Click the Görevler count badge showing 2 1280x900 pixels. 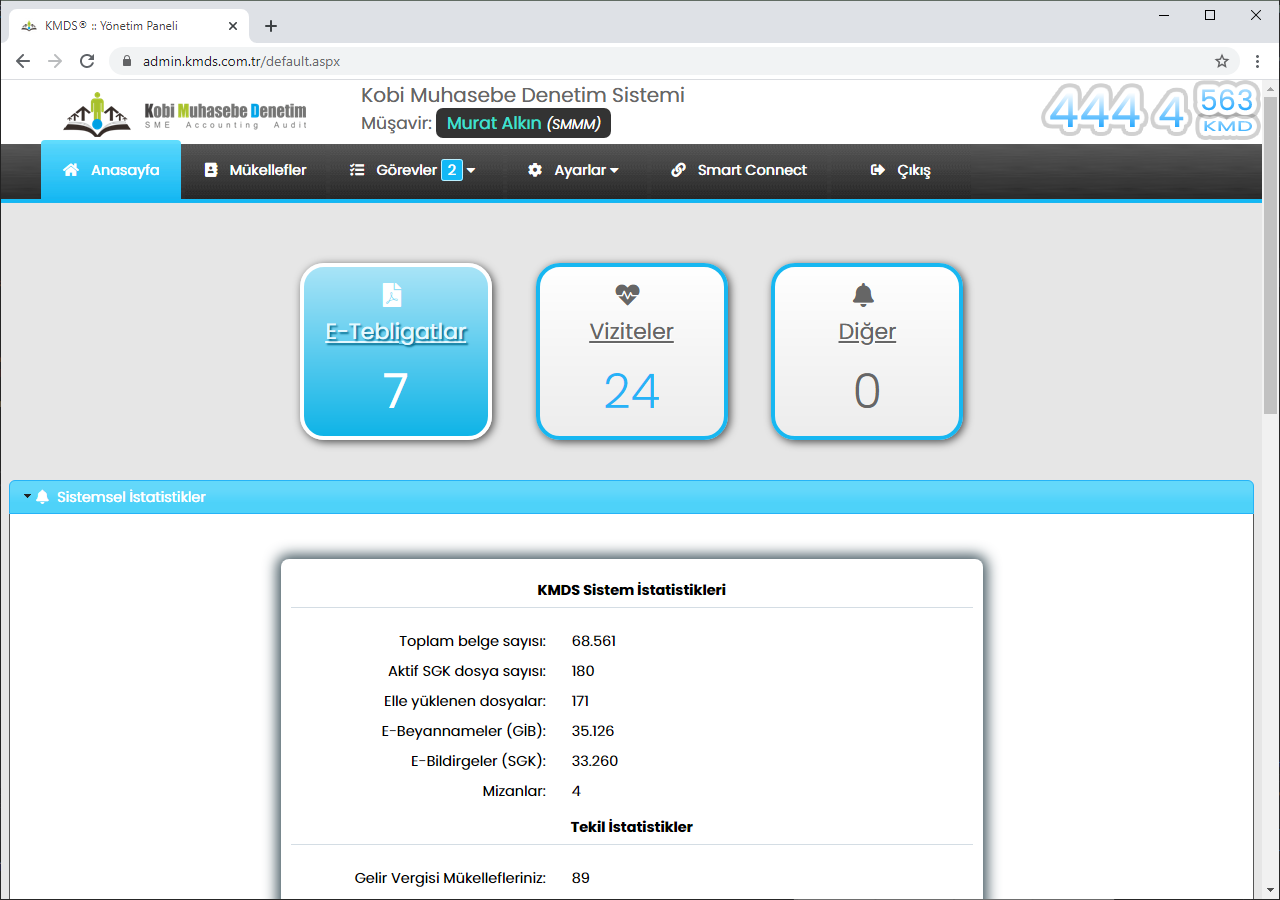tap(452, 170)
